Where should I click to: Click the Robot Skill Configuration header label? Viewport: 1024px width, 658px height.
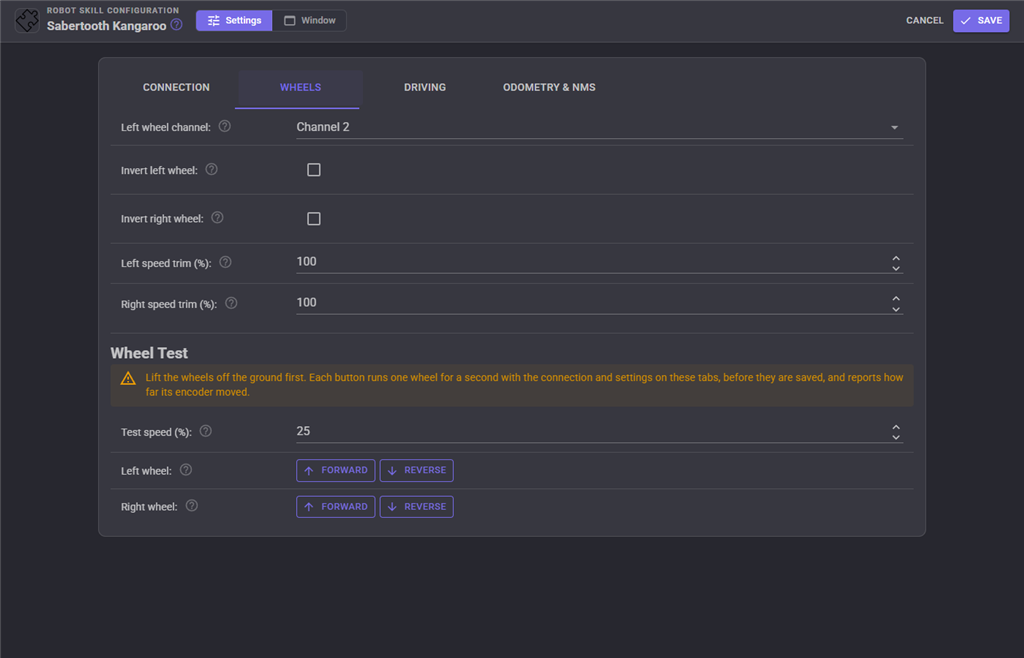pyautogui.click(x=113, y=10)
